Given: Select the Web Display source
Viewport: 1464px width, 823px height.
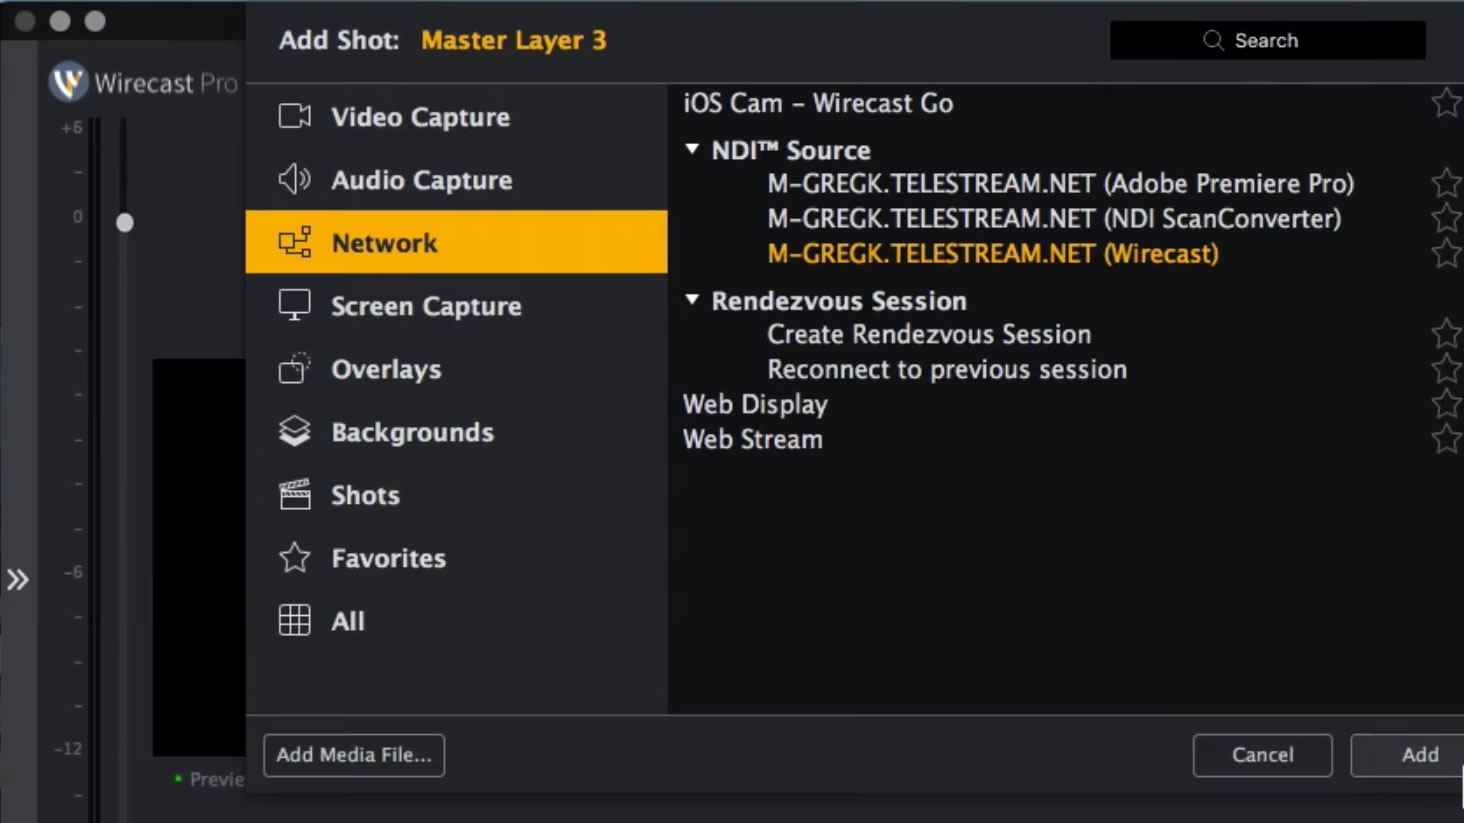Looking at the screenshot, I should coord(755,404).
